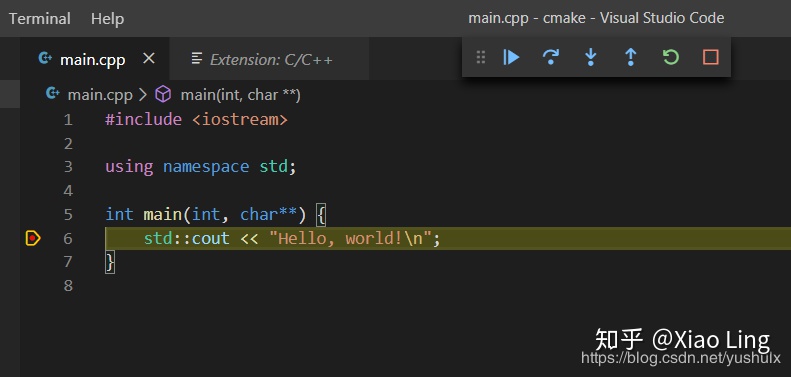791x377 pixels.
Task: Click line number 3 in gutter
Action: [x=68, y=167]
